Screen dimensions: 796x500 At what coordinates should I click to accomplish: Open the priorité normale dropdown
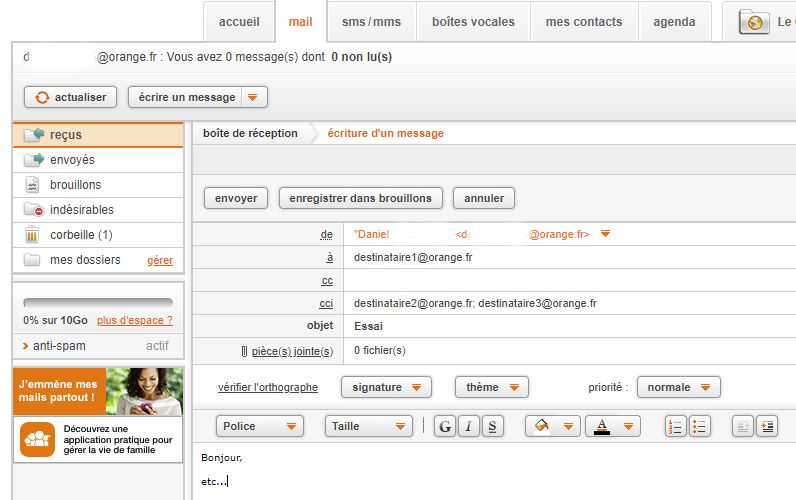tap(679, 387)
